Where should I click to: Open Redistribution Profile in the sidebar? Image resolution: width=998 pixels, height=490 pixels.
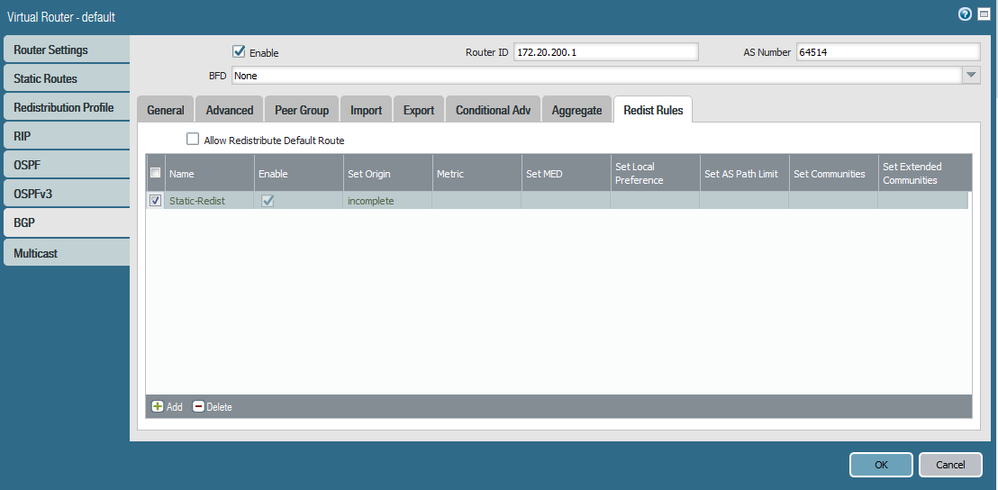(67, 108)
